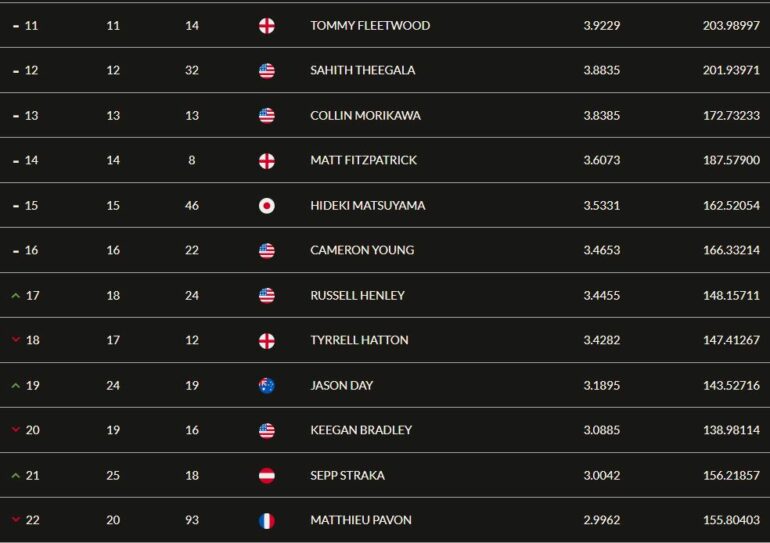Click the green up arrow at rank 17
The height and width of the screenshot is (543, 770).
16,296
